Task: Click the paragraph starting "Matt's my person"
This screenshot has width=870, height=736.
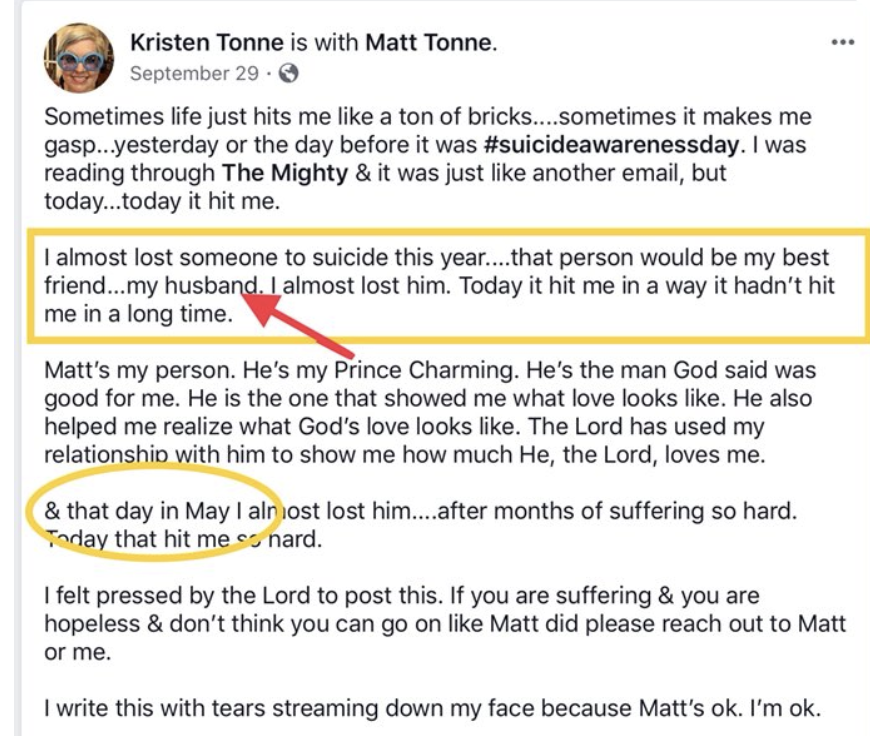Action: click(x=430, y=412)
